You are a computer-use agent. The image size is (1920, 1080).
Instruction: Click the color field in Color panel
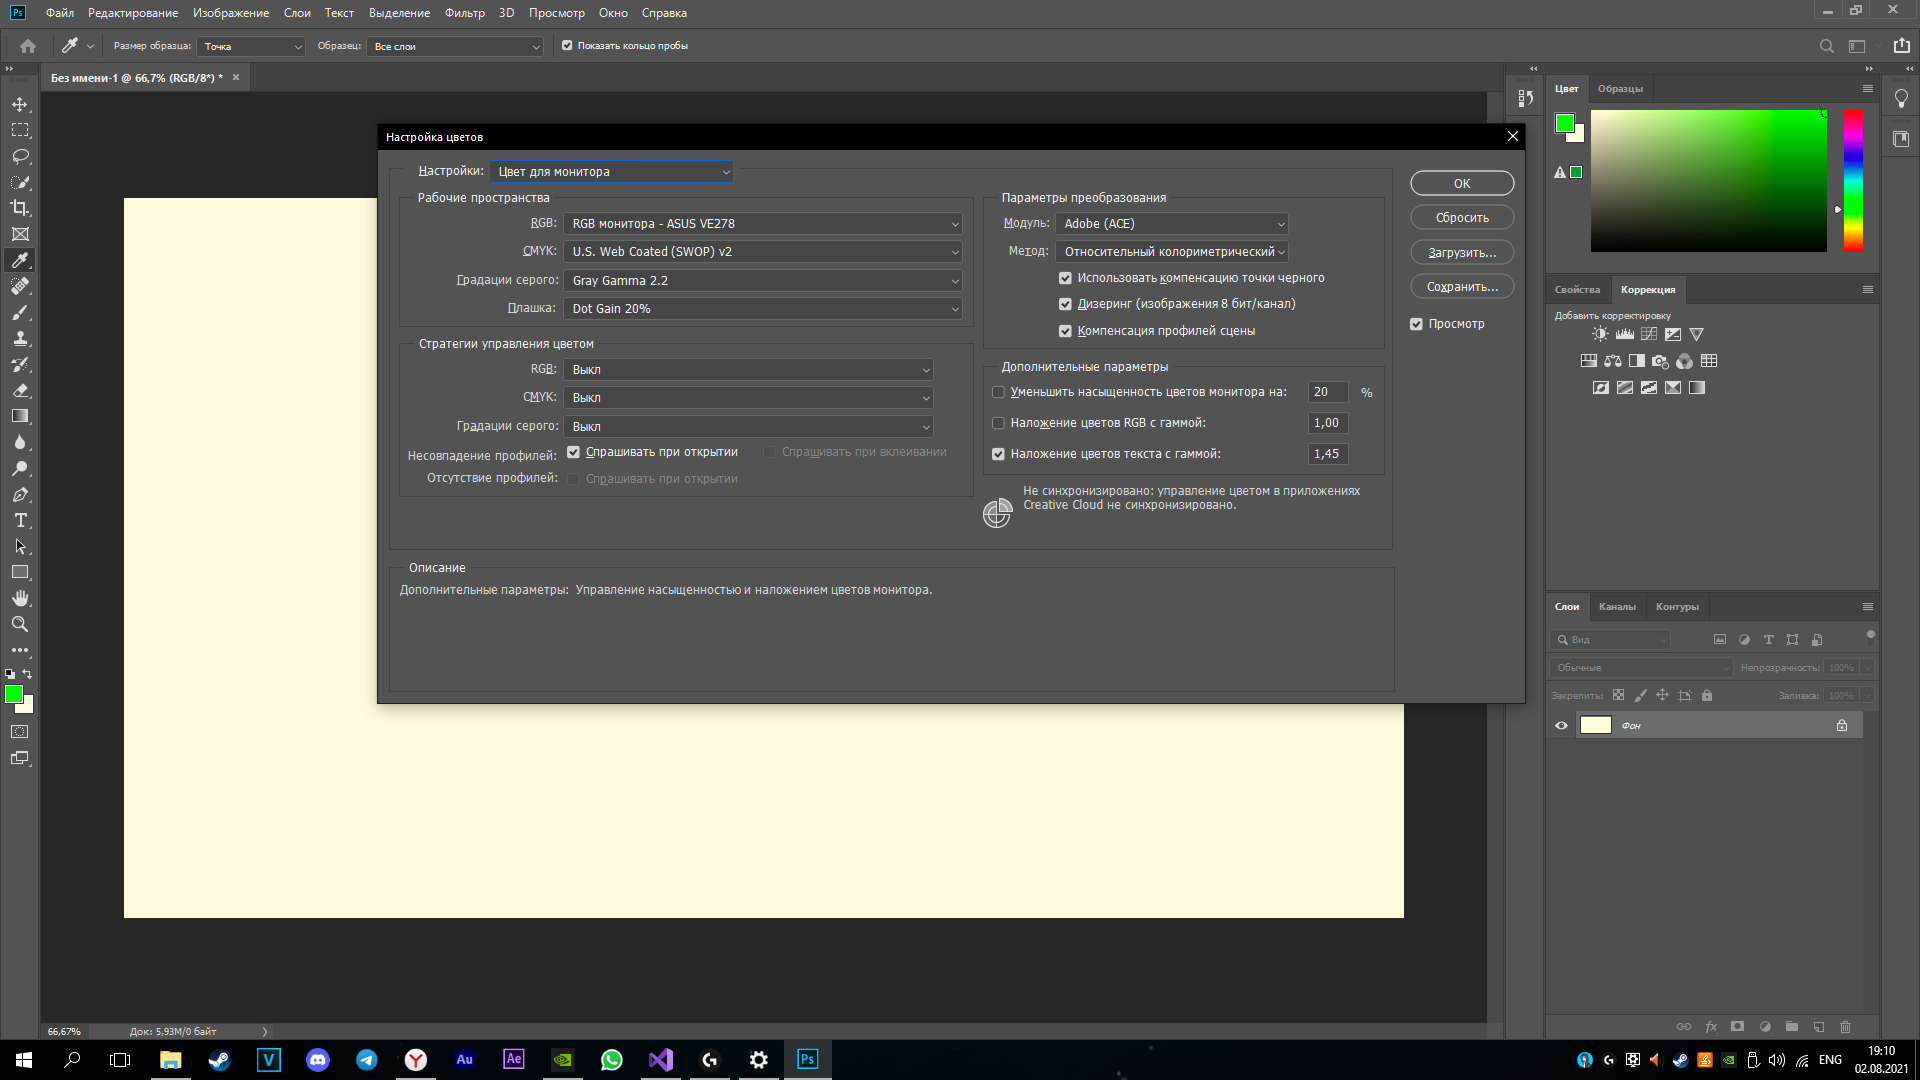click(x=1708, y=180)
